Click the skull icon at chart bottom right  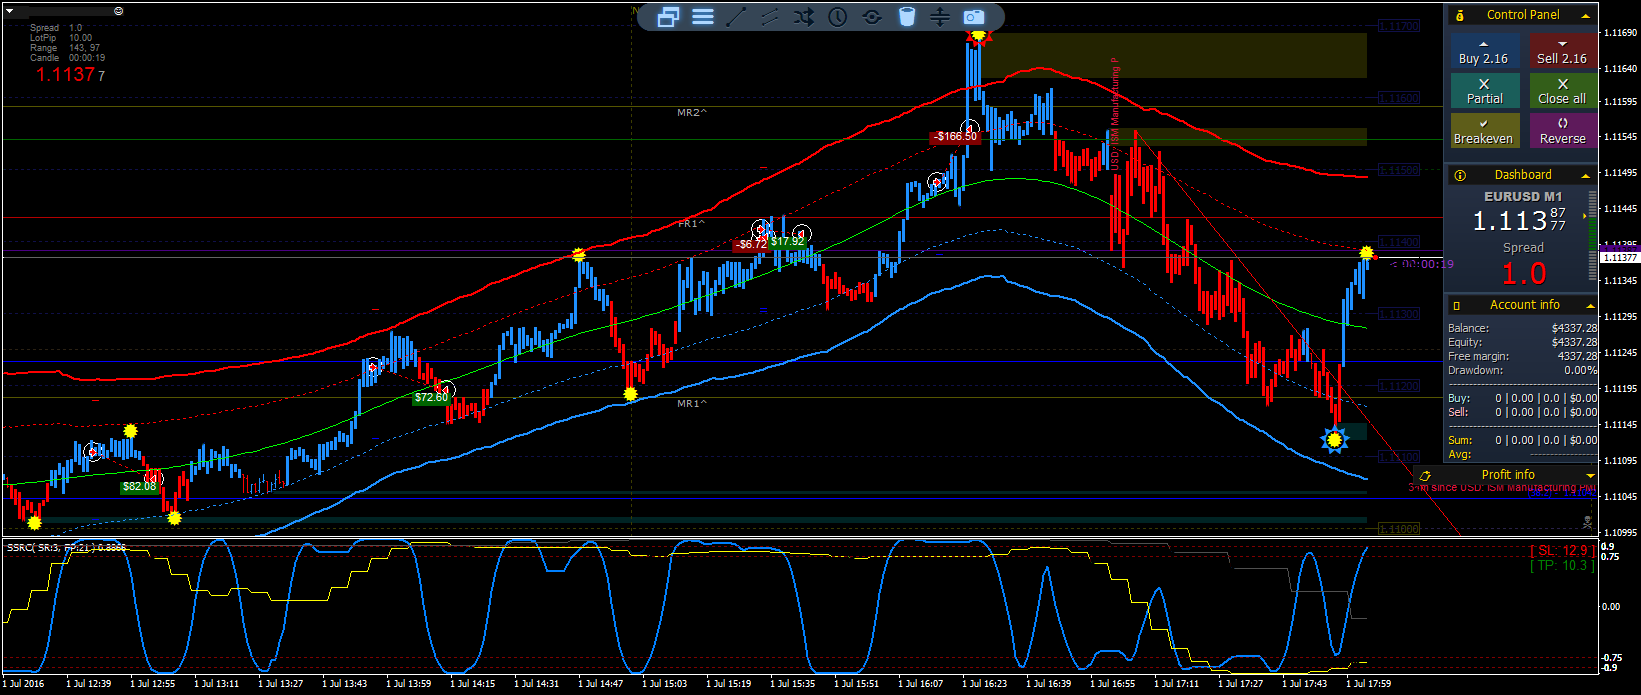1587,522
